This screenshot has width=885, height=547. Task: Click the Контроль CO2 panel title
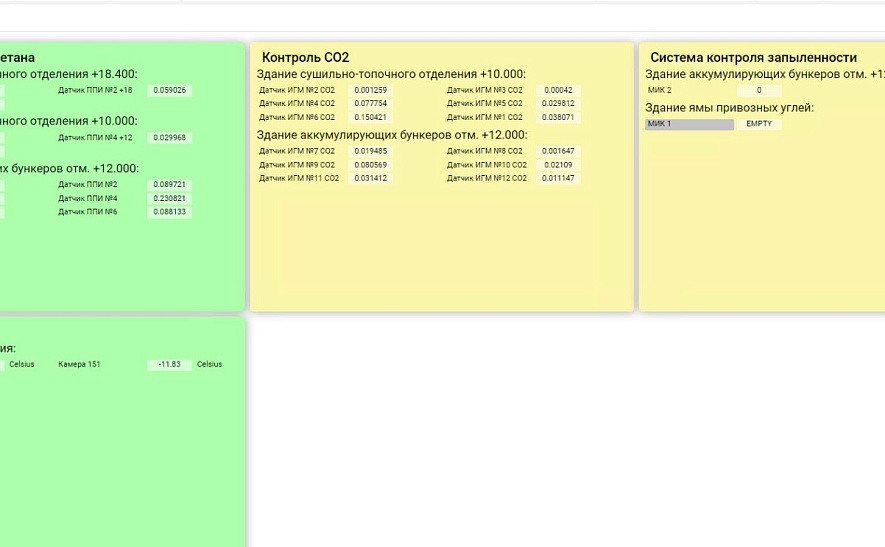[x=305, y=58]
